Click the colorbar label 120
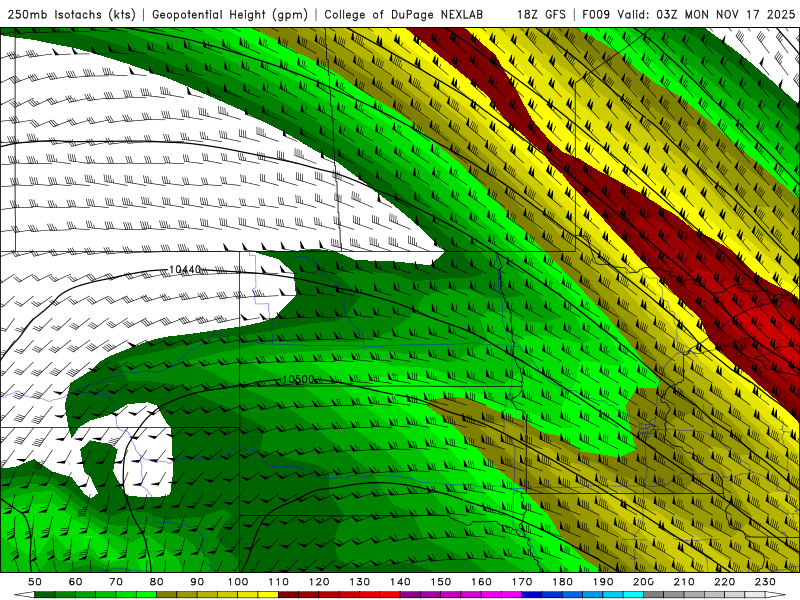 click(x=319, y=582)
